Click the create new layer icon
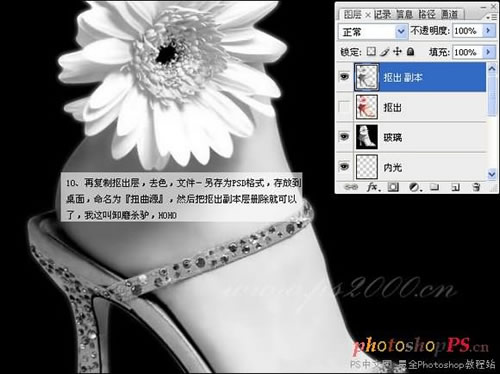The height and width of the screenshot is (374, 500). point(455,187)
